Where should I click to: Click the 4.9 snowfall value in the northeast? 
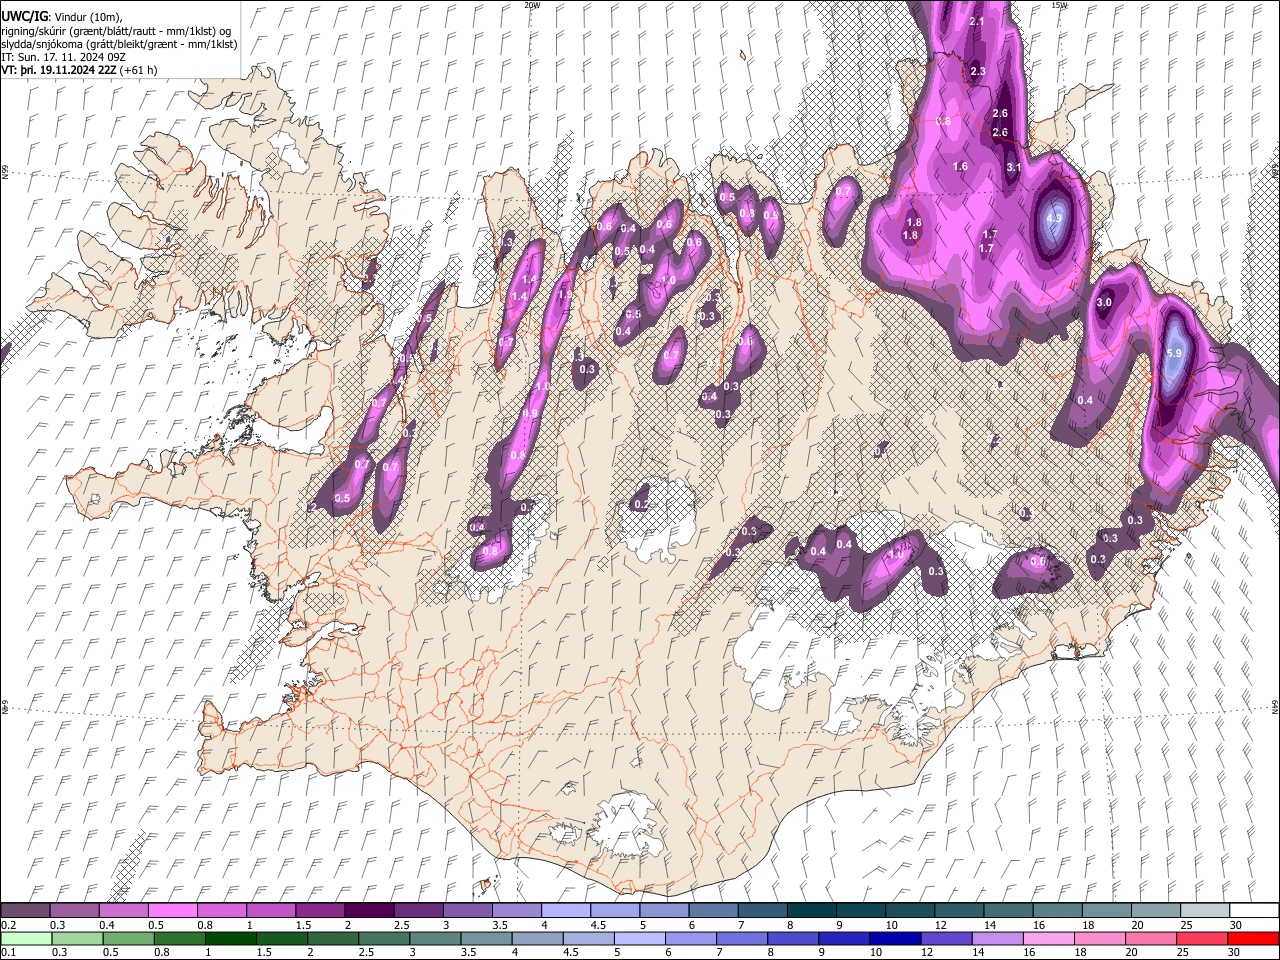pos(1054,218)
